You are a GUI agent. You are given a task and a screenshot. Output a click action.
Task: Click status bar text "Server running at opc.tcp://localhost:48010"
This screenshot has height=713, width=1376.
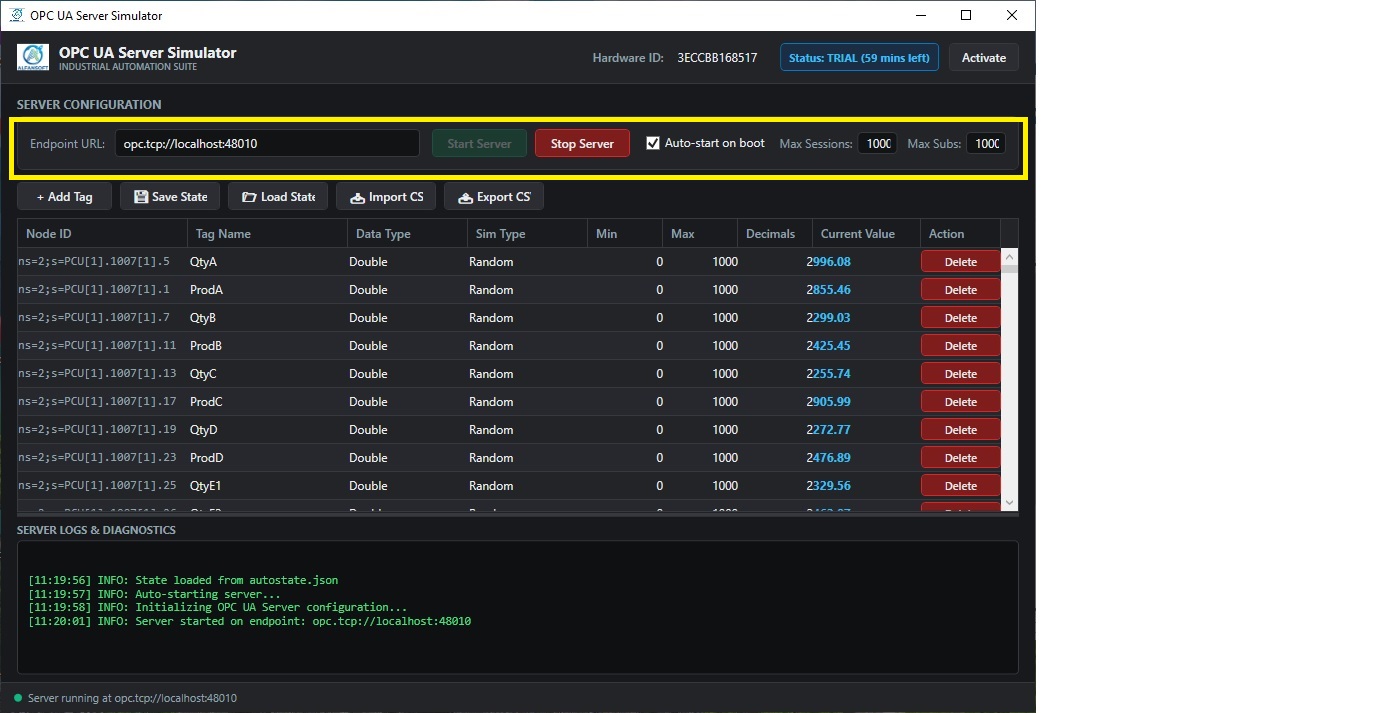pyautogui.click(x=132, y=698)
